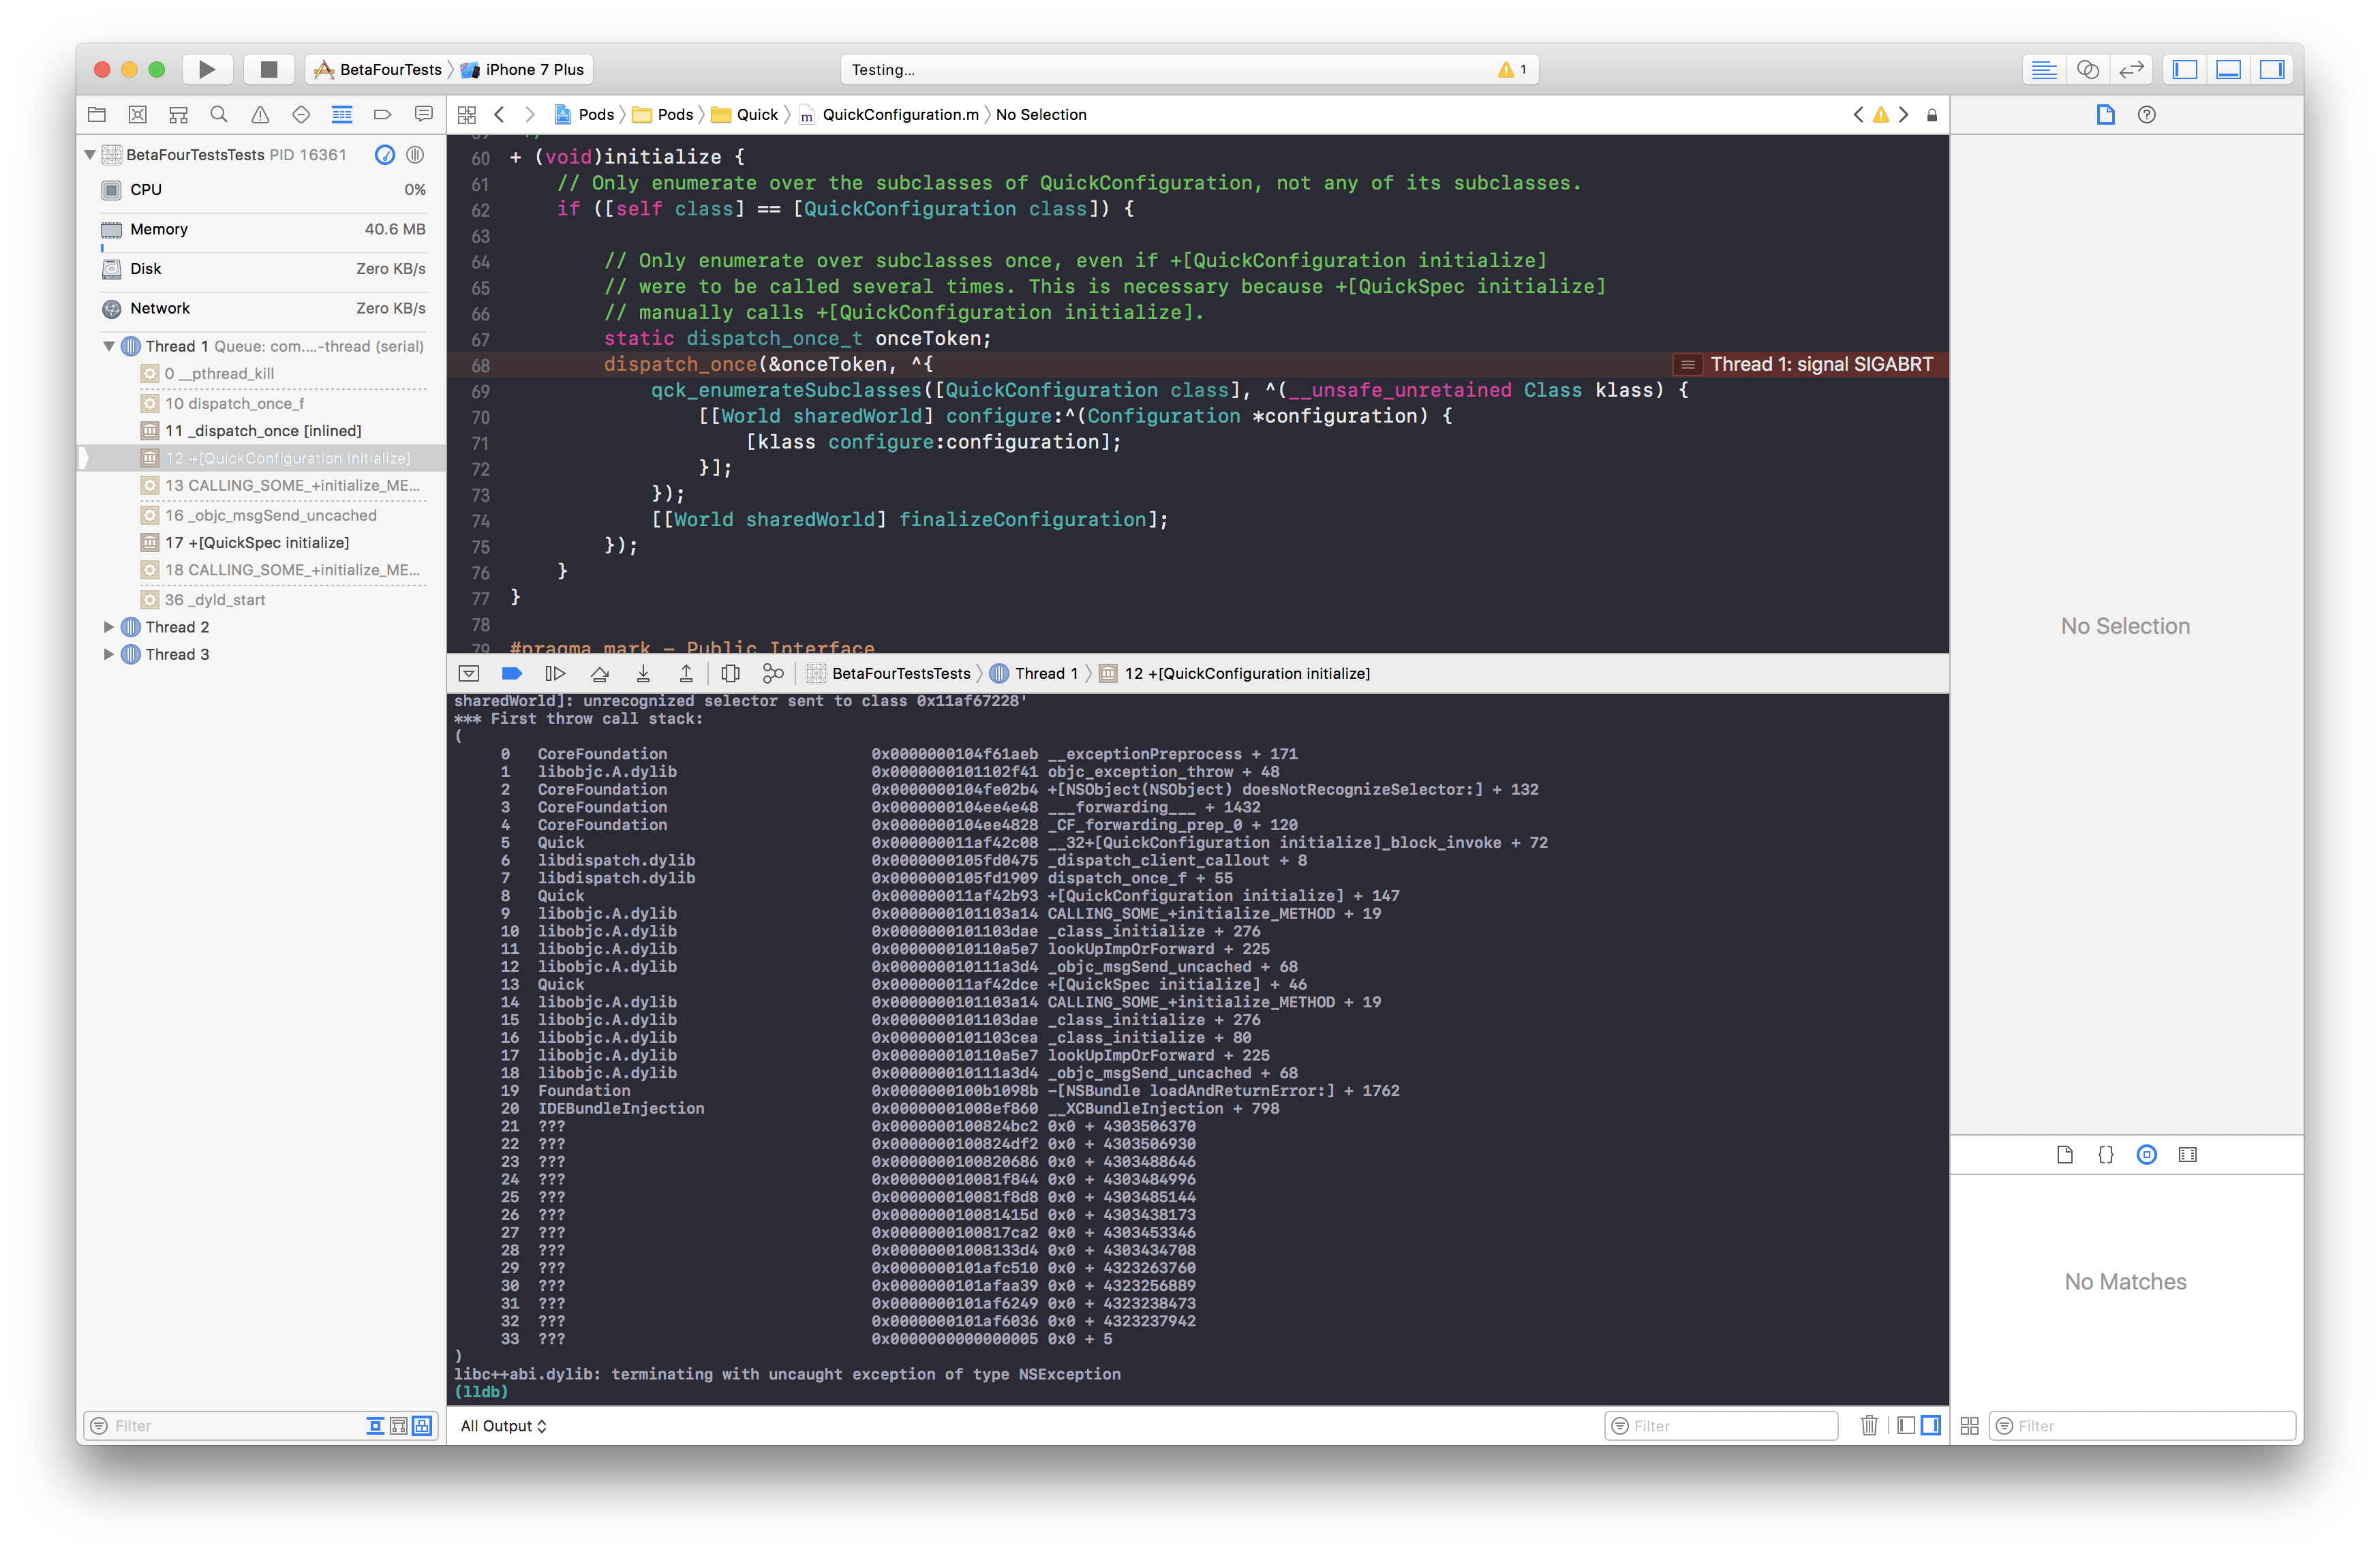Select BetaFourTests scheme in toolbar
The image size is (2380, 1554).
coord(378,69)
